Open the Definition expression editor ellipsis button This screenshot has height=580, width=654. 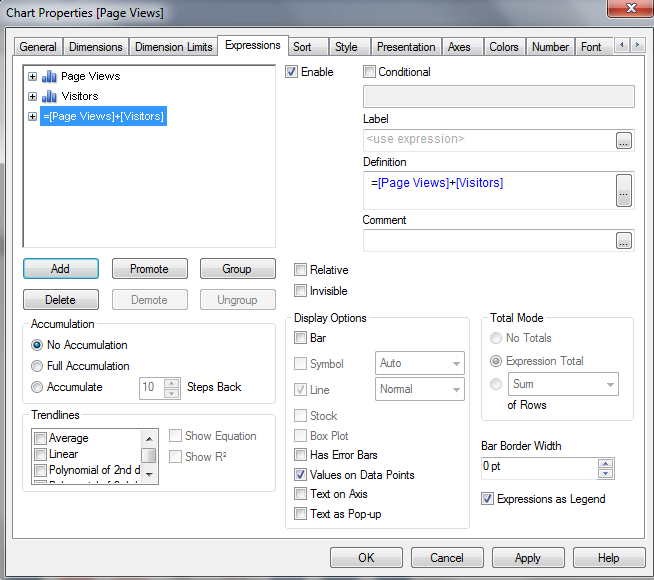pos(624,191)
